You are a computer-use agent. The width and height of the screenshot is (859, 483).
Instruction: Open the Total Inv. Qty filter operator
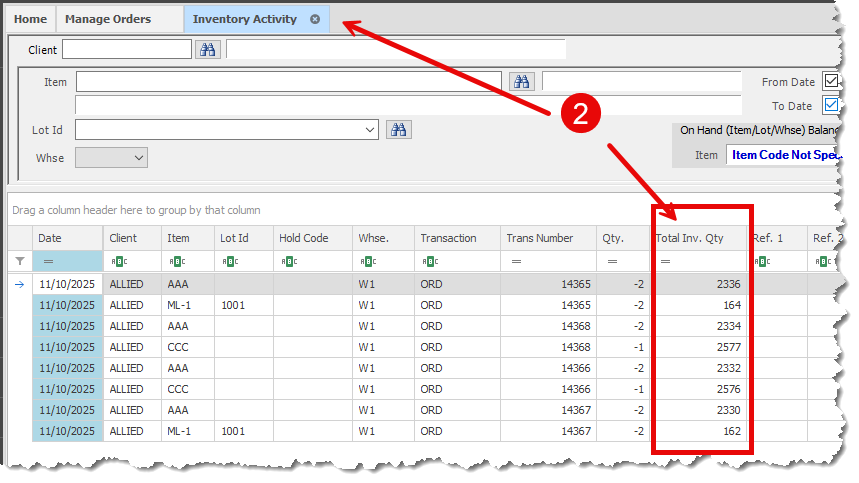coord(665,261)
